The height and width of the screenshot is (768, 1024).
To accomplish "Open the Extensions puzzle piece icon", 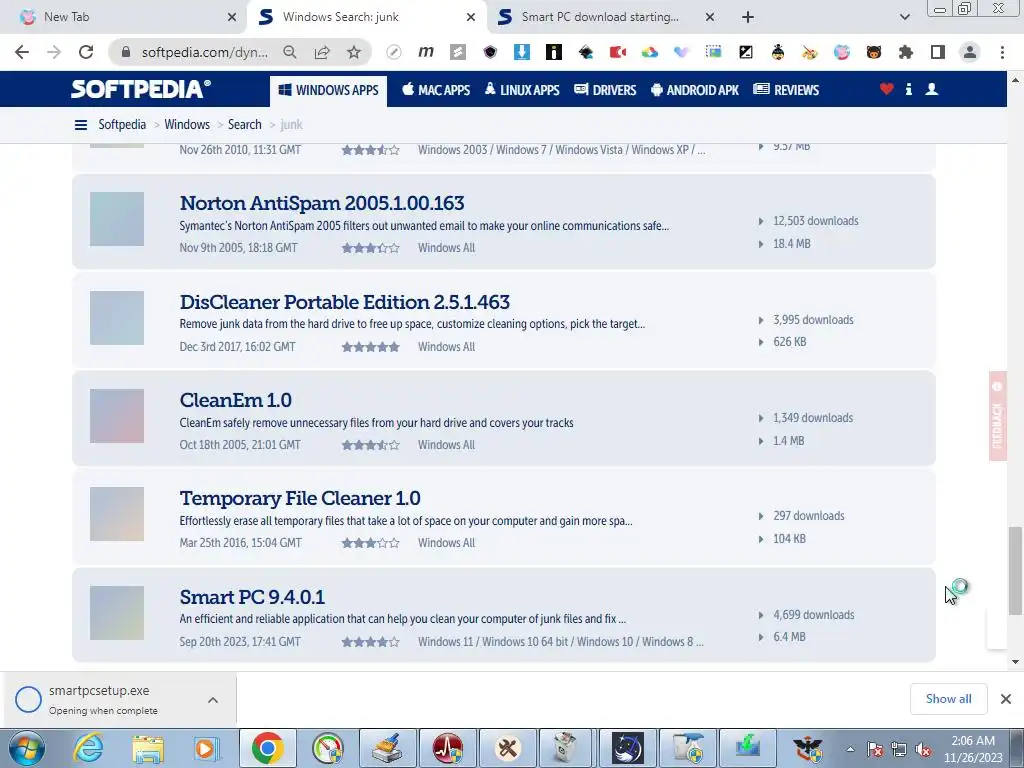I will tap(906, 52).
